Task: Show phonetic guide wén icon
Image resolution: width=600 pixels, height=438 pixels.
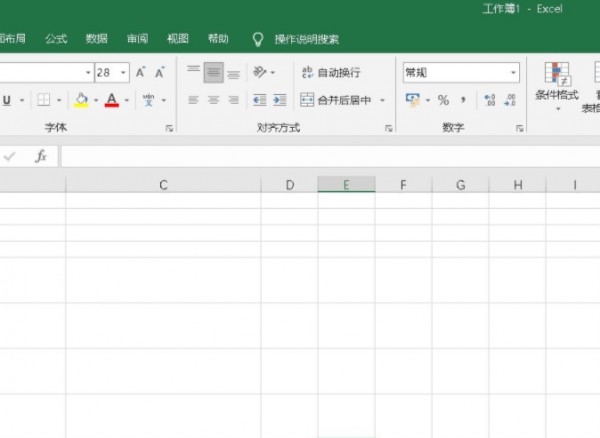Action: click(x=148, y=100)
